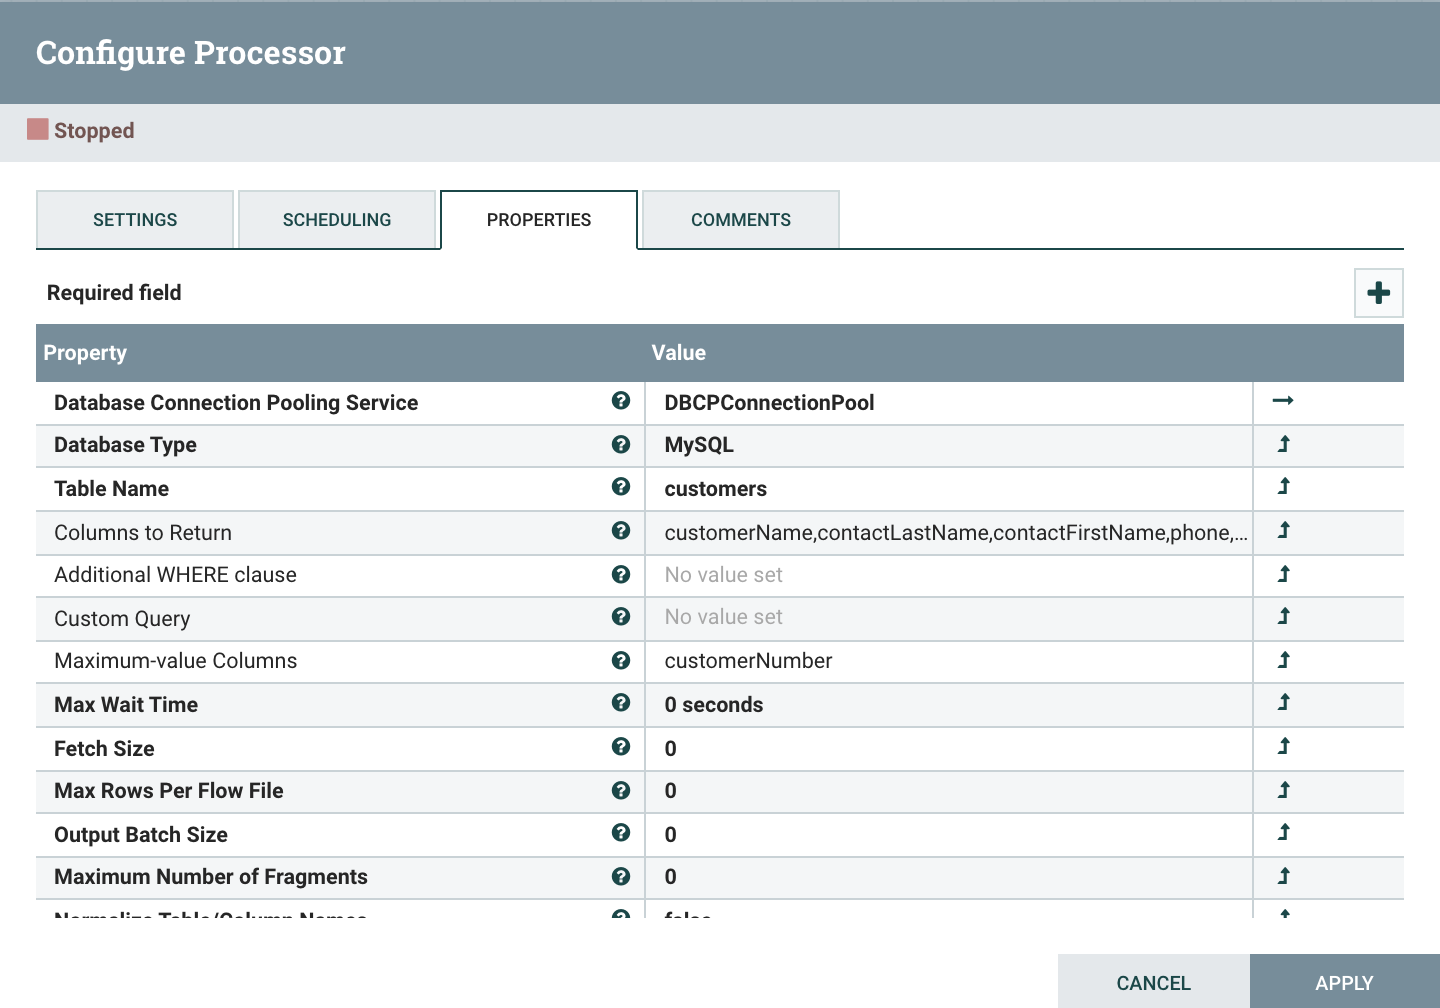The image size is (1440, 1008).
Task: Go to DBCPConnectionPool service arrow
Action: [x=1283, y=401]
